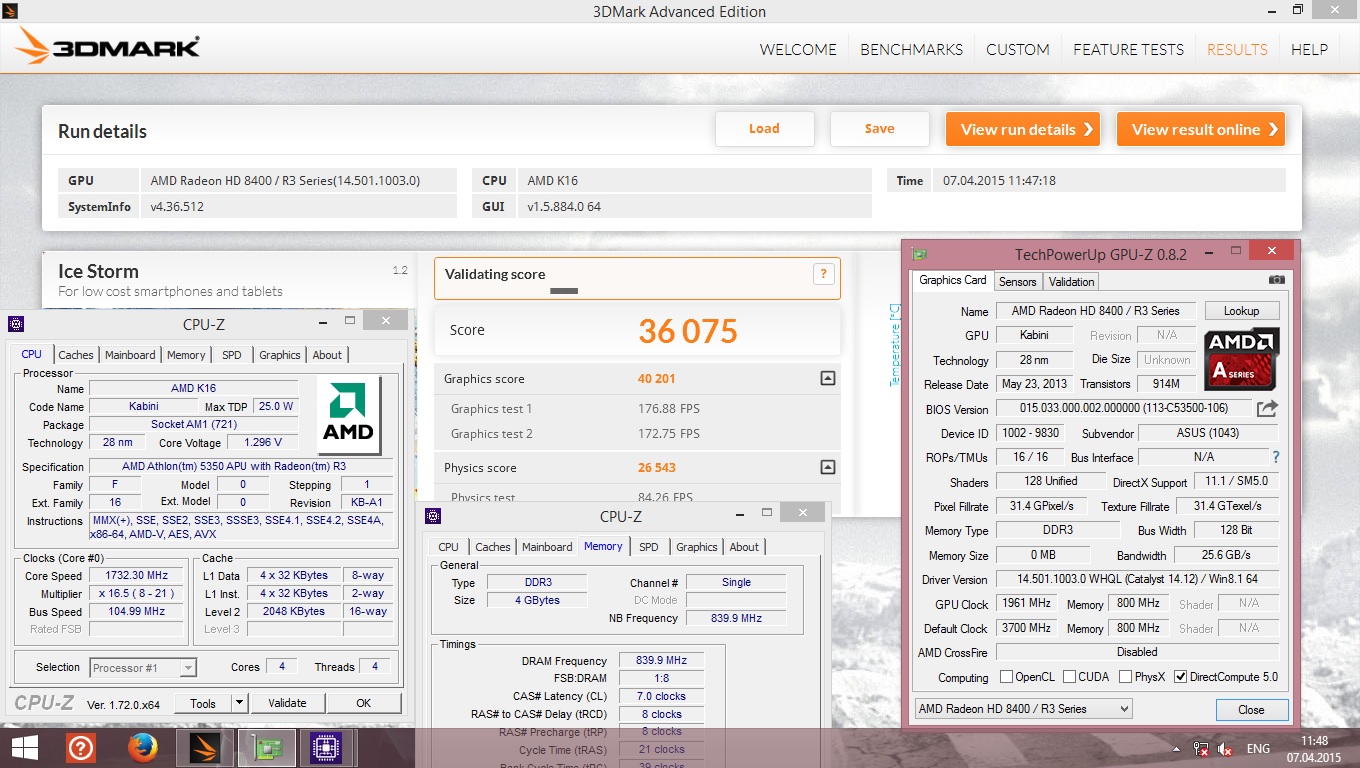Viewport: 1360px width, 768px height.
Task: Open the GPU selection dropdown in GPU-Z
Action: click(x=1024, y=709)
